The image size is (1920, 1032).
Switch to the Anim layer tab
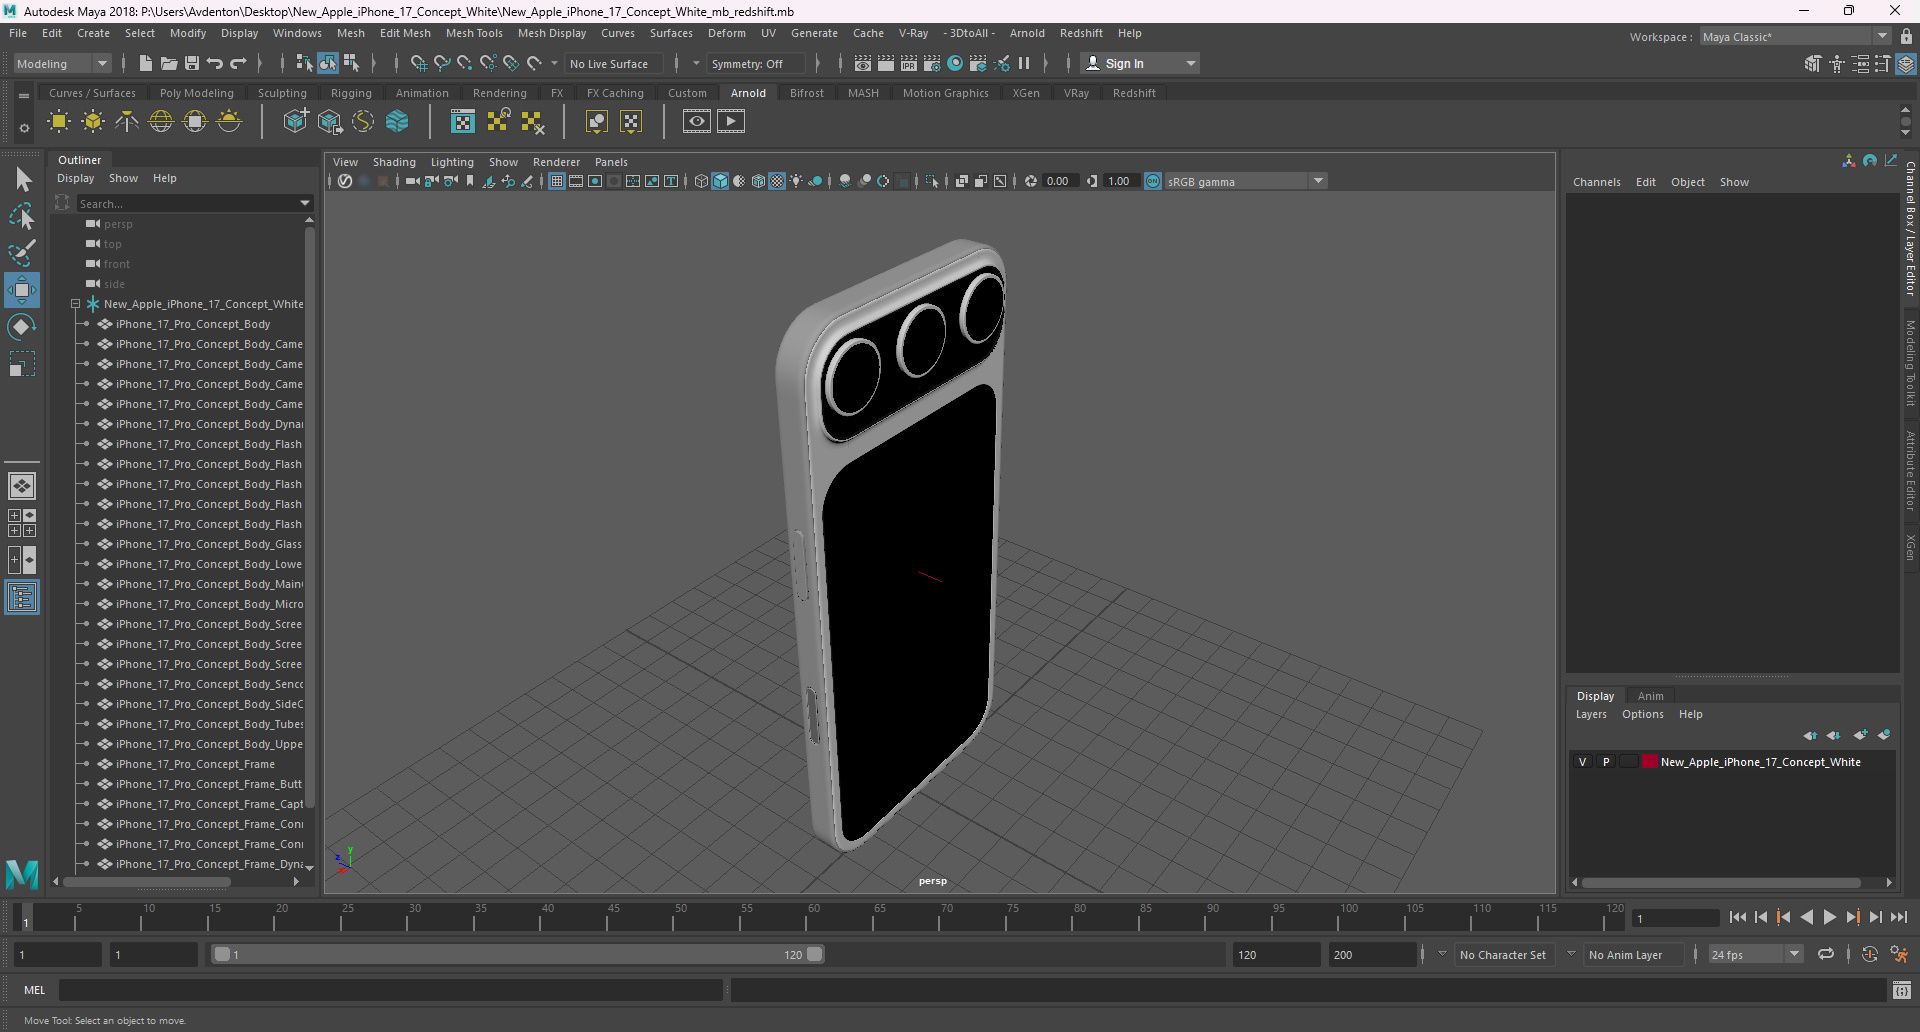pos(1650,696)
